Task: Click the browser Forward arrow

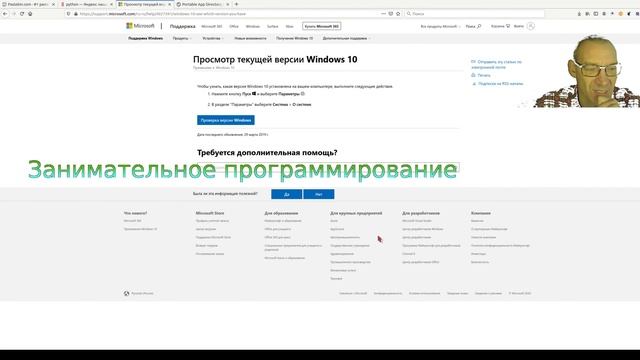Action: click(x=13, y=13)
